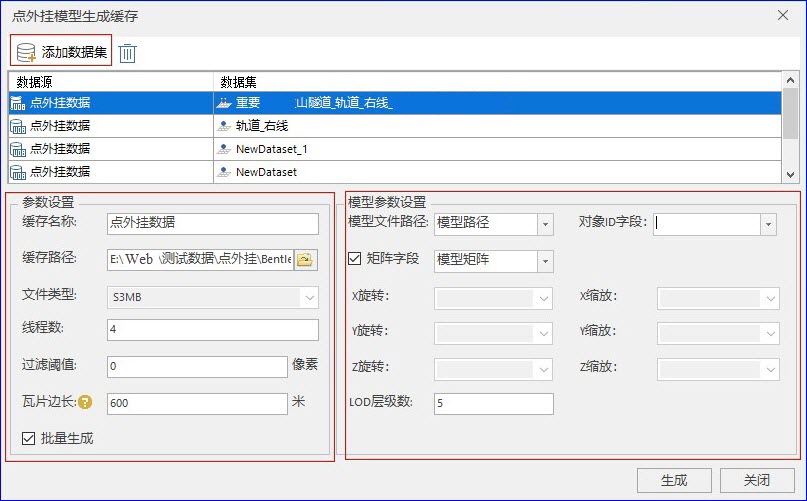Open folder browse icon beside 缓存路径

tap(306, 259)
